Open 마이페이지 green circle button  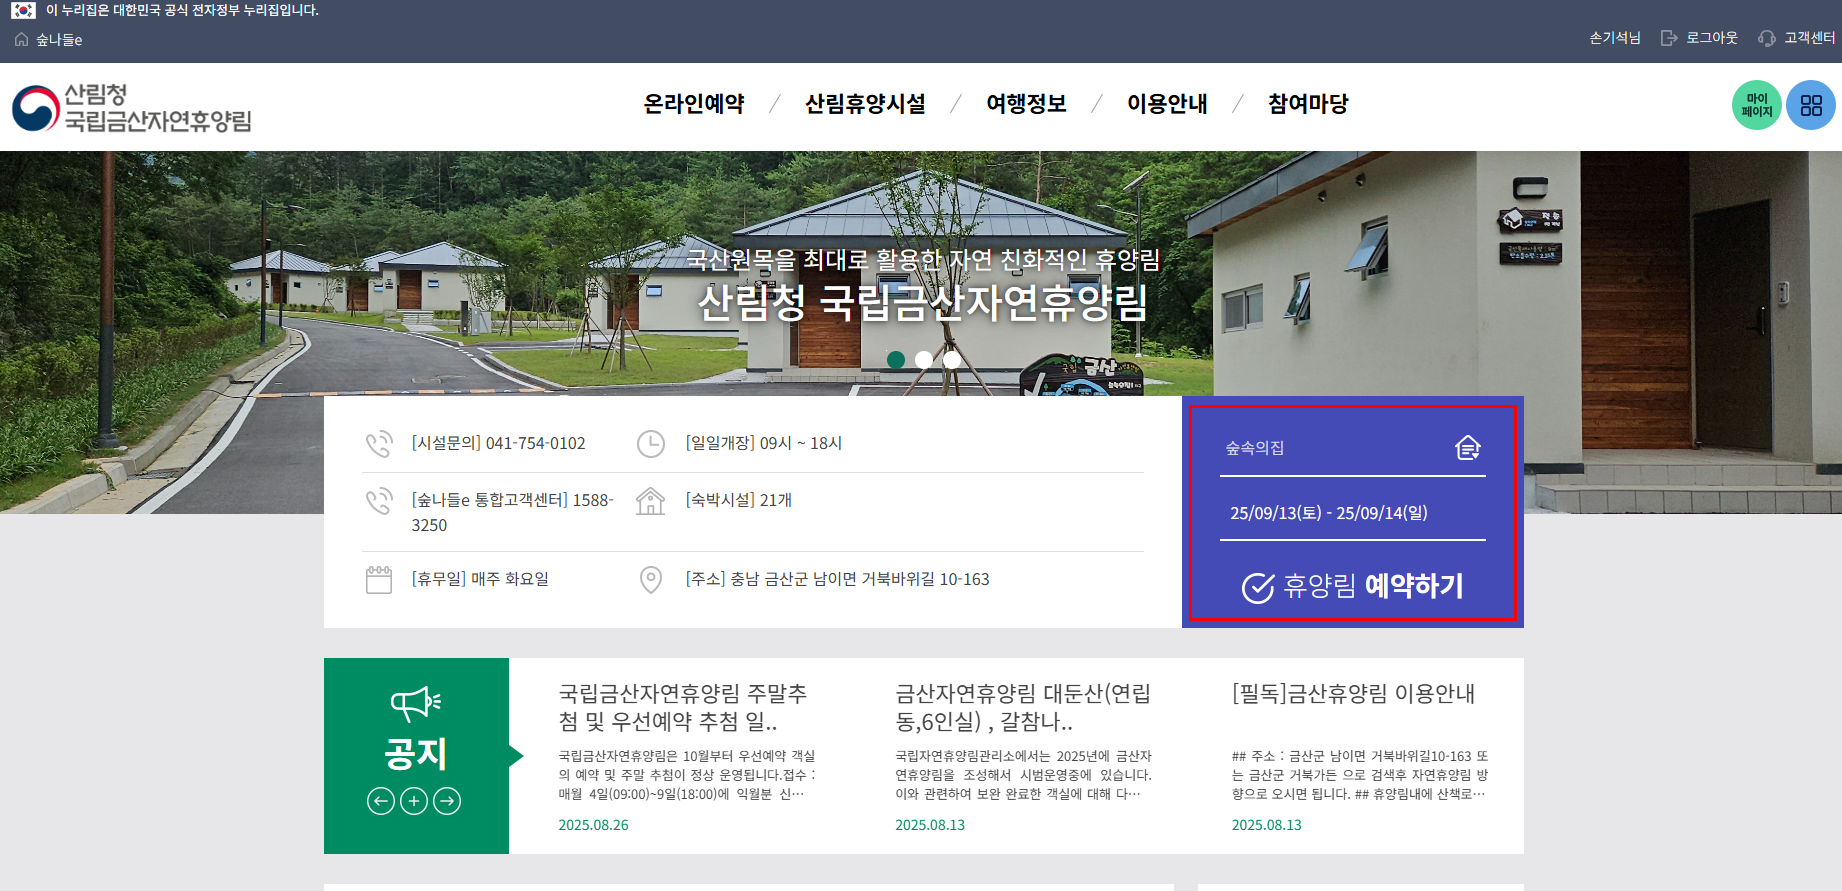(x=1757, y=105)
